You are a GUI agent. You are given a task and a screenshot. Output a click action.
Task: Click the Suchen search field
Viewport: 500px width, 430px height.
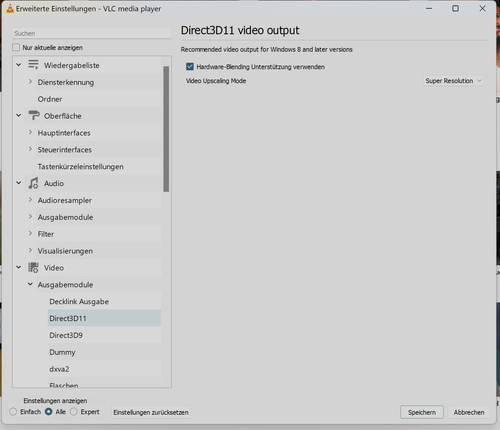(x=92, y=33)
